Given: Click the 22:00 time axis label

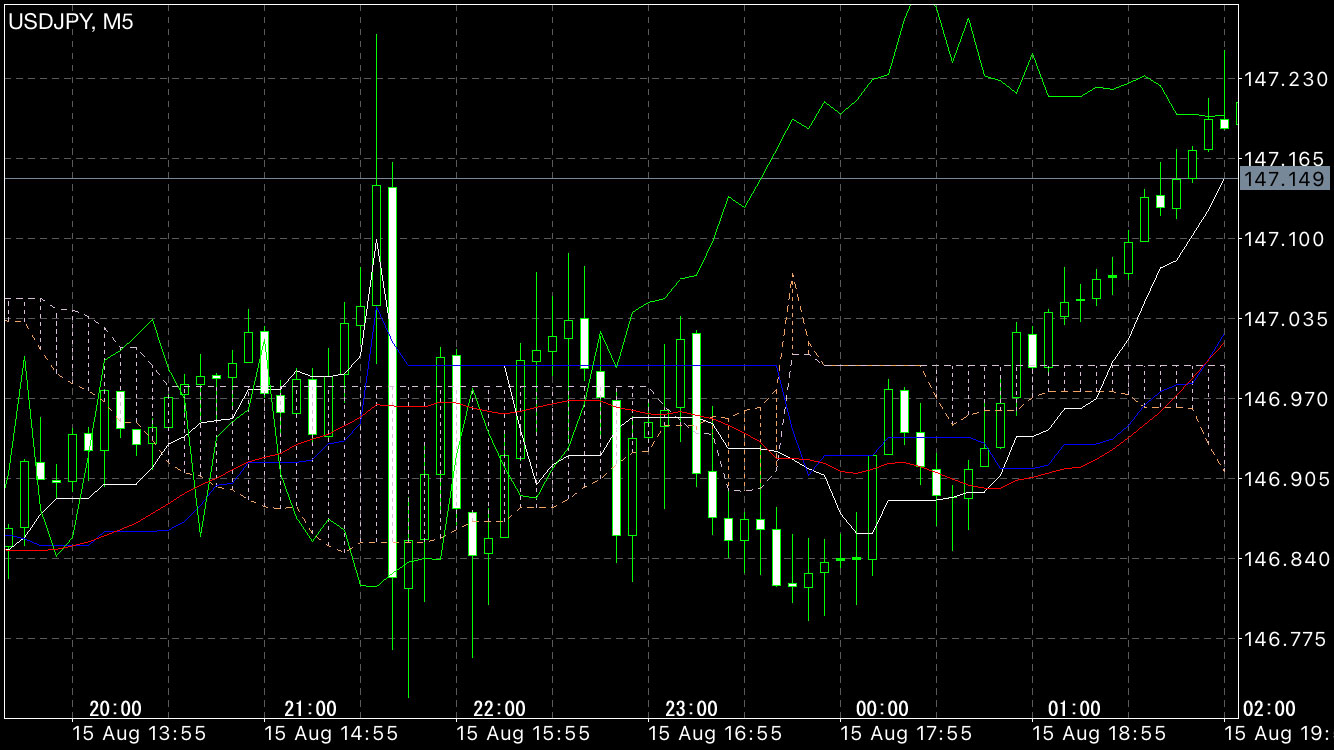Looking at the screenshot, I should tap(499, 709).
